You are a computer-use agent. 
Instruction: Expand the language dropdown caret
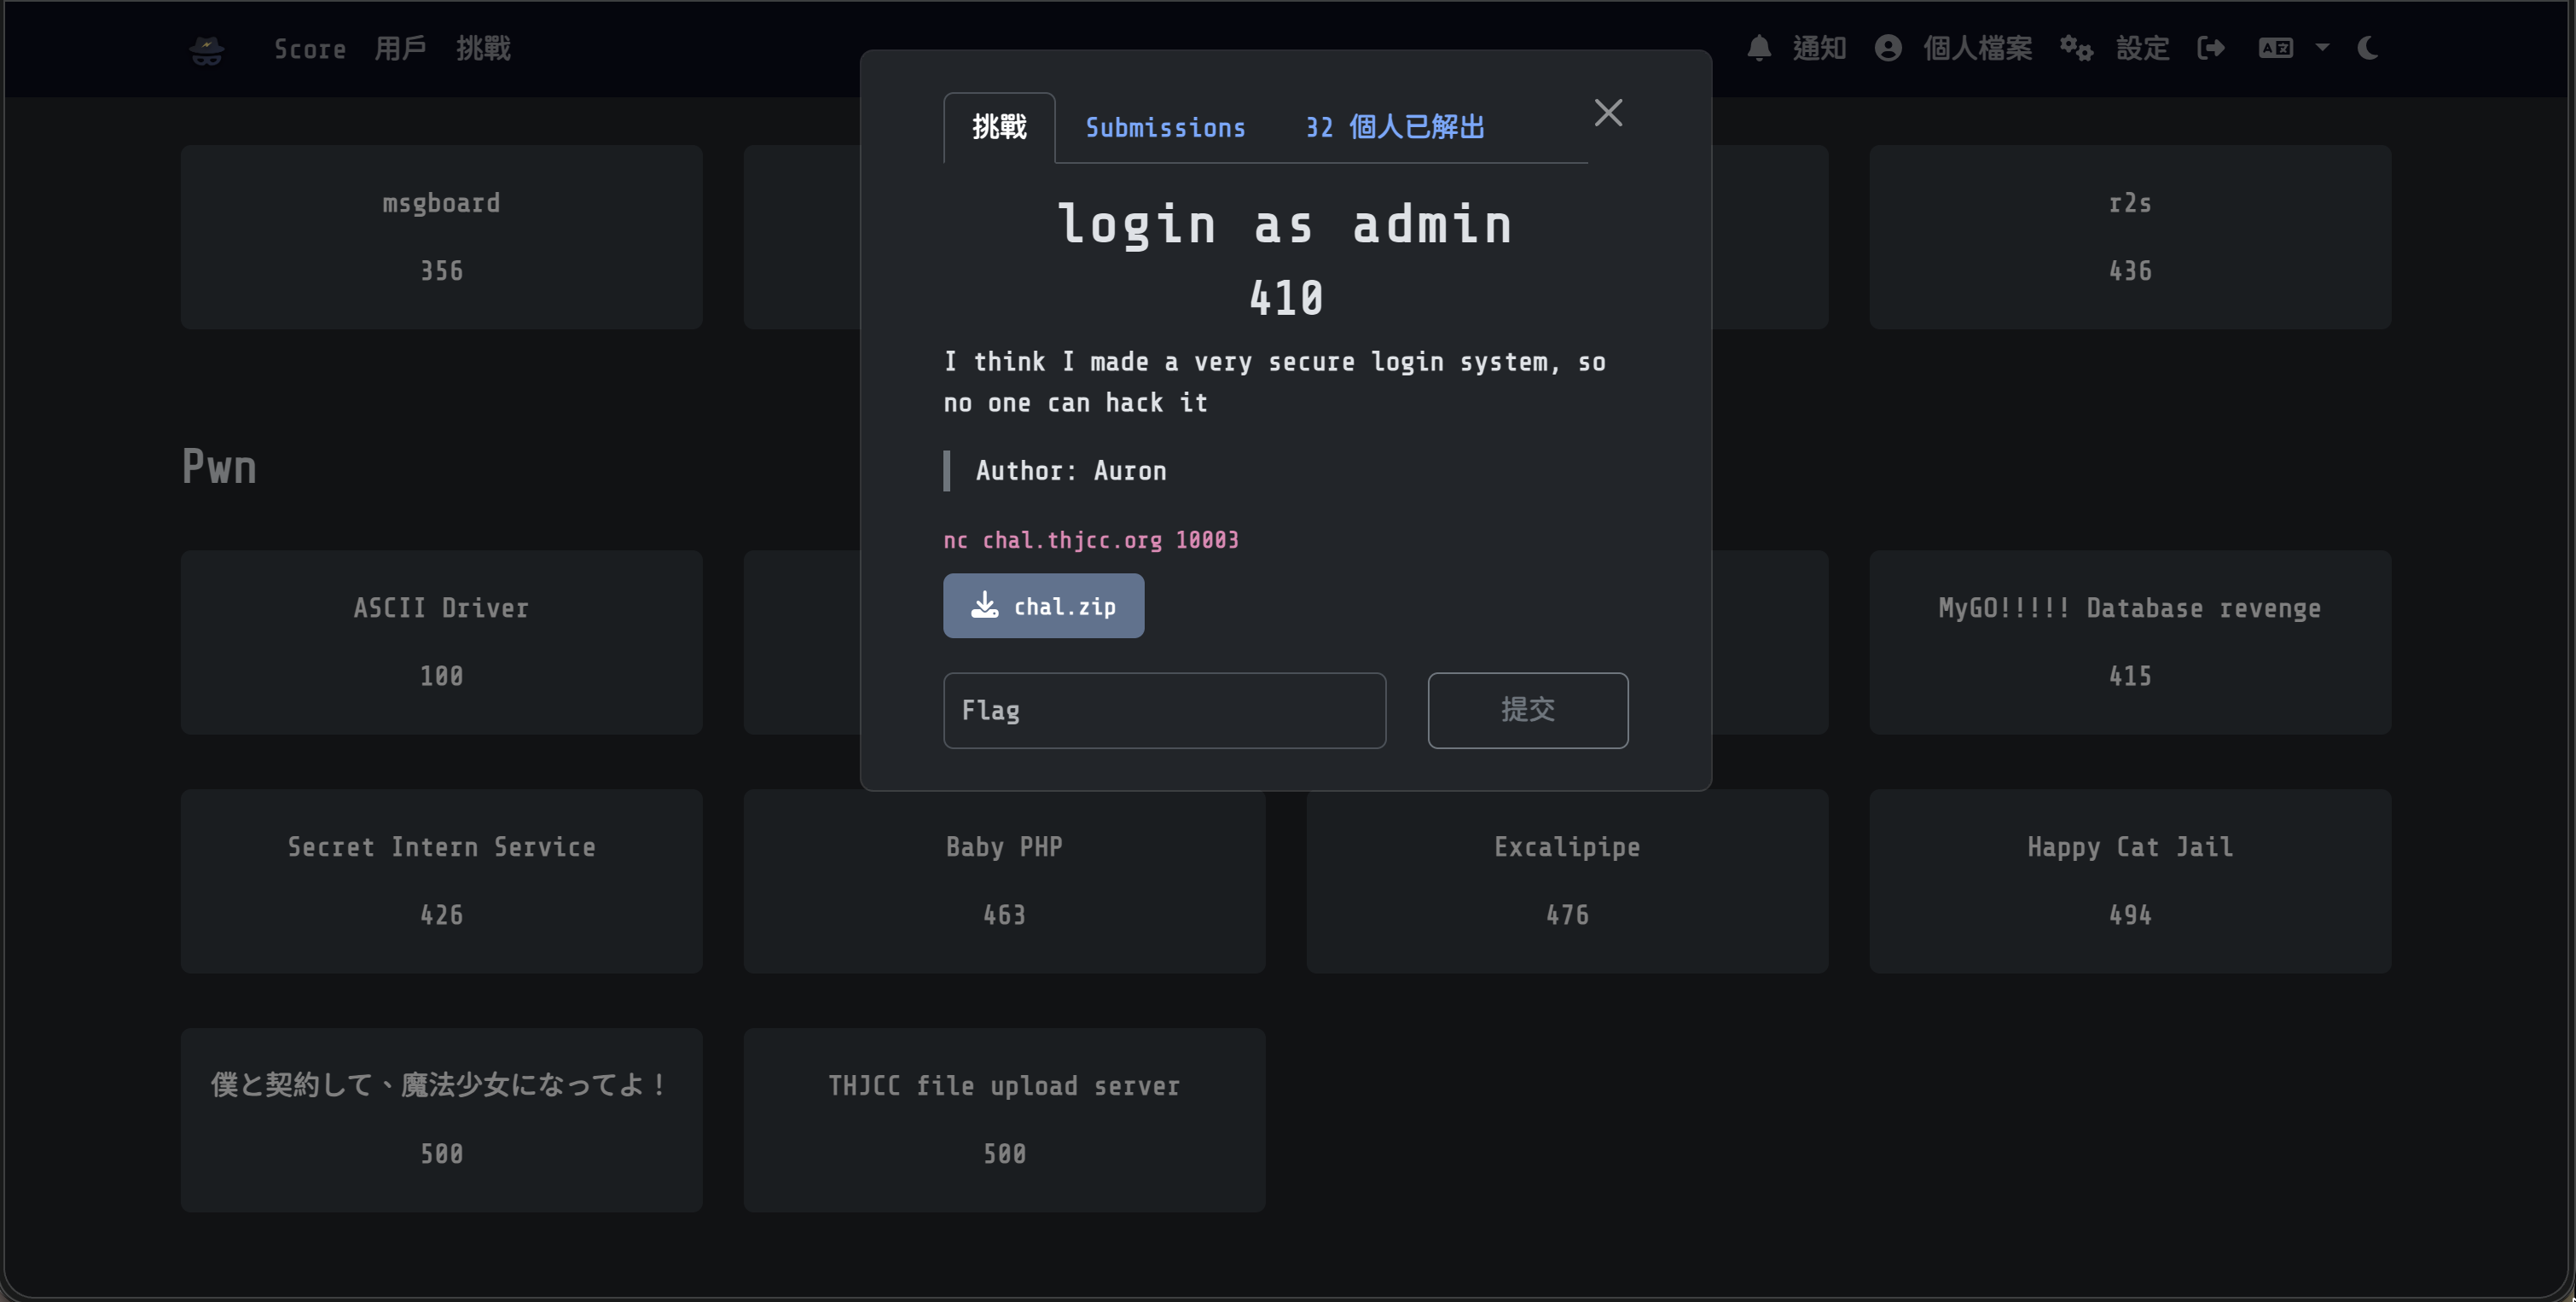[x=2322, y=47]
